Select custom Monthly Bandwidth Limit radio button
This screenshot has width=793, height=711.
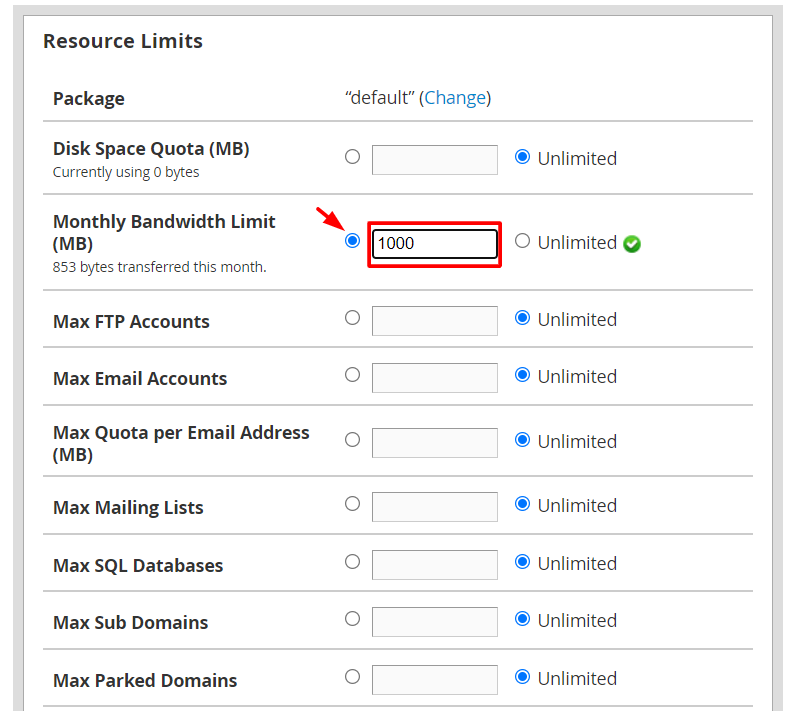[x=352, y=241]
